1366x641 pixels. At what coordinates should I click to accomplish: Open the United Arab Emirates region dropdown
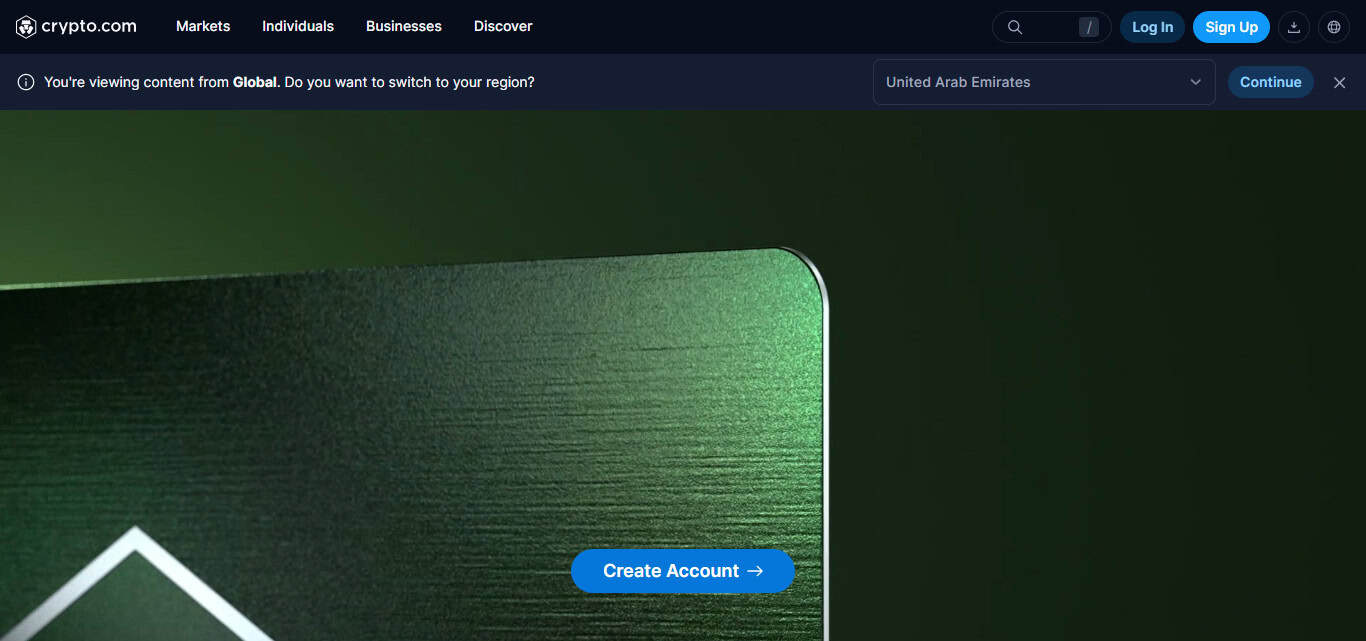point(1044,82)
